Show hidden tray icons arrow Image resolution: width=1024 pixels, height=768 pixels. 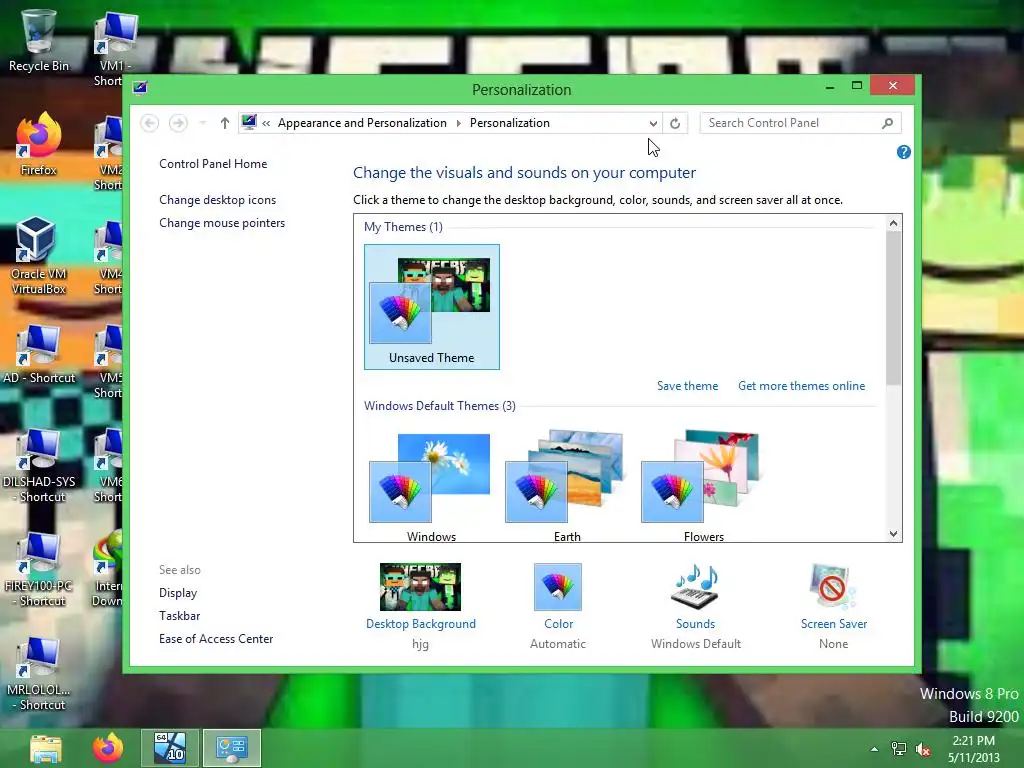click(x=874, y=750)
